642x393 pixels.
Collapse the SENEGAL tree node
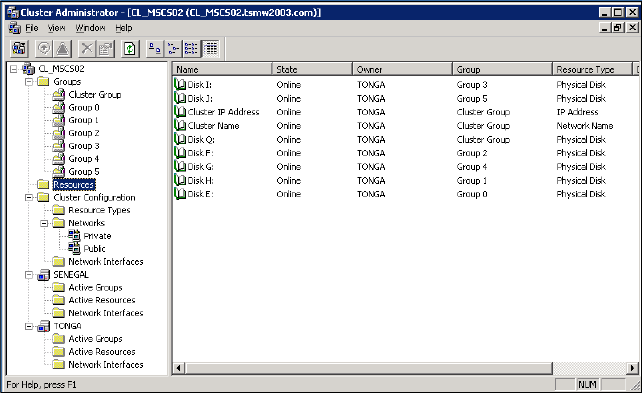click(x=29, y=275)
